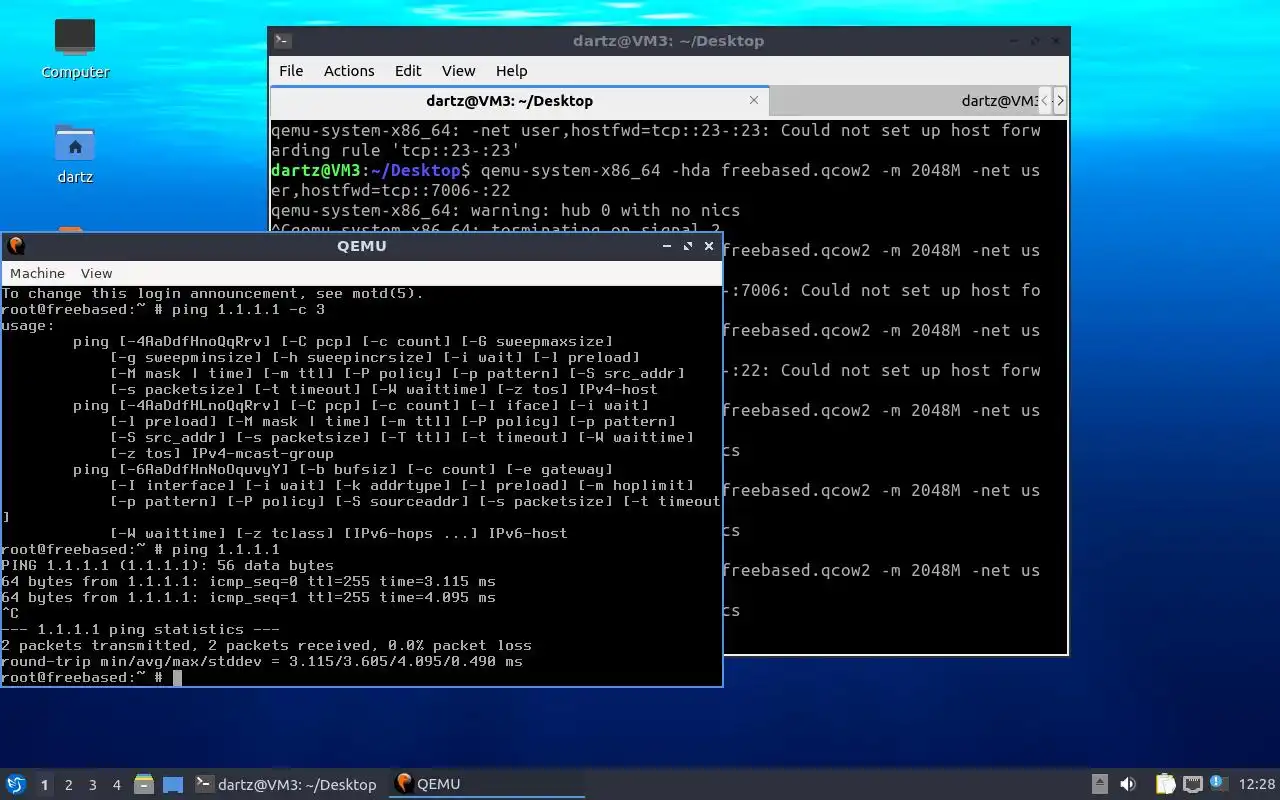Close the QEMU window

(709, 246)
